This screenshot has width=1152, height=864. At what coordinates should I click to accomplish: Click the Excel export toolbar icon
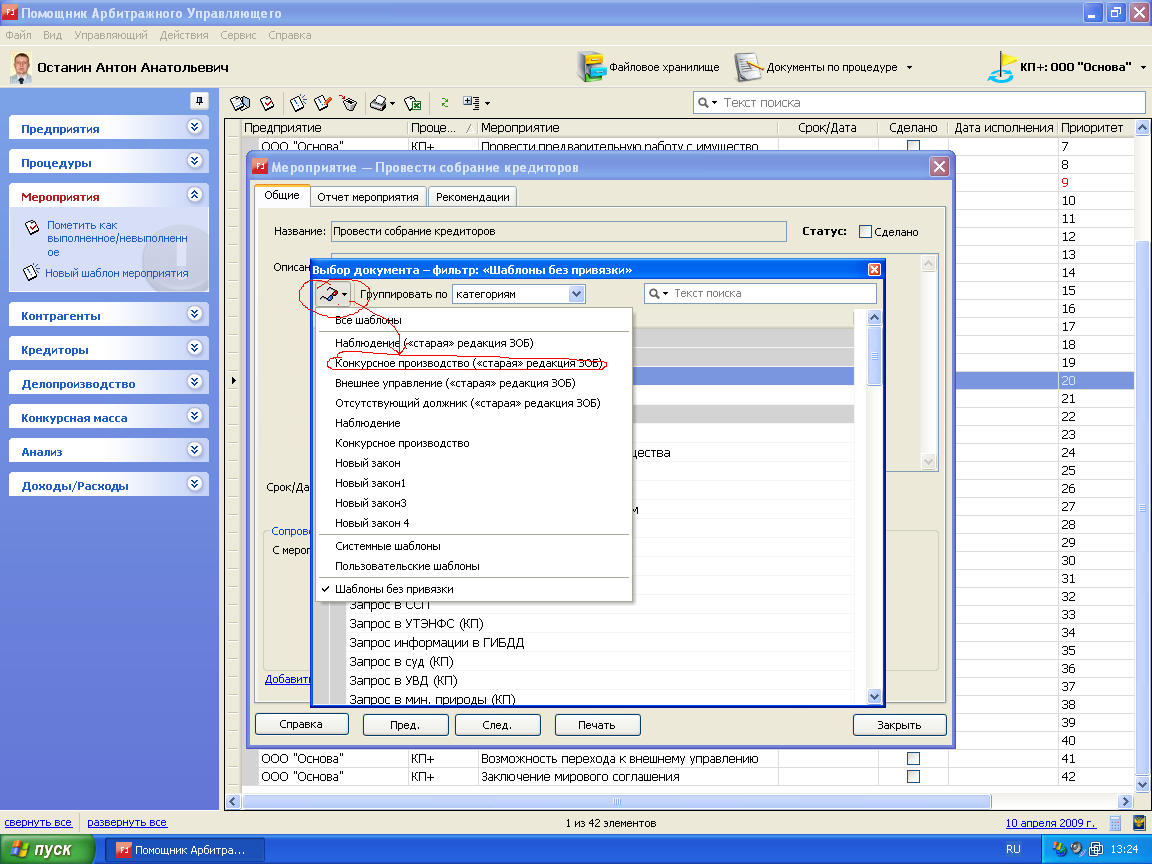pos(413,103)
